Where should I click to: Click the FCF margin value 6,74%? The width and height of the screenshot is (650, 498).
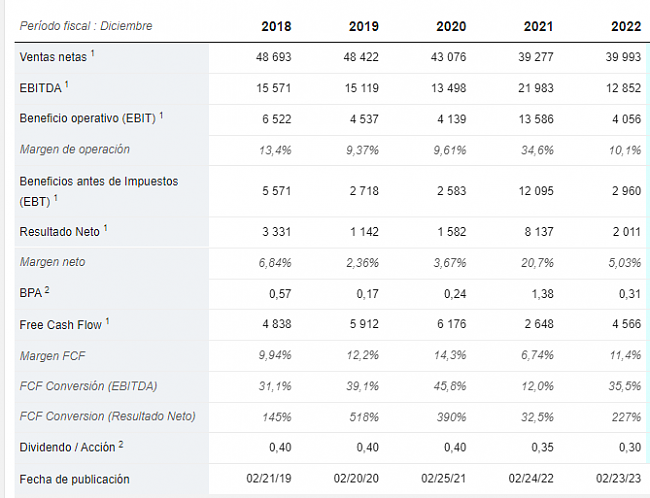537,355
